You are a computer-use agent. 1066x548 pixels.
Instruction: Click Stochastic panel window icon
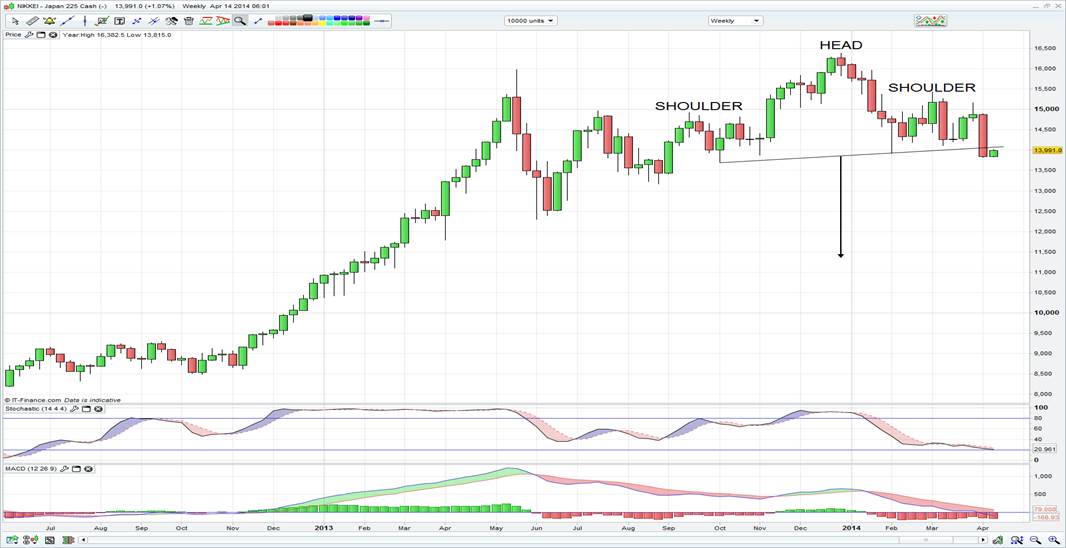click(87, 409)
